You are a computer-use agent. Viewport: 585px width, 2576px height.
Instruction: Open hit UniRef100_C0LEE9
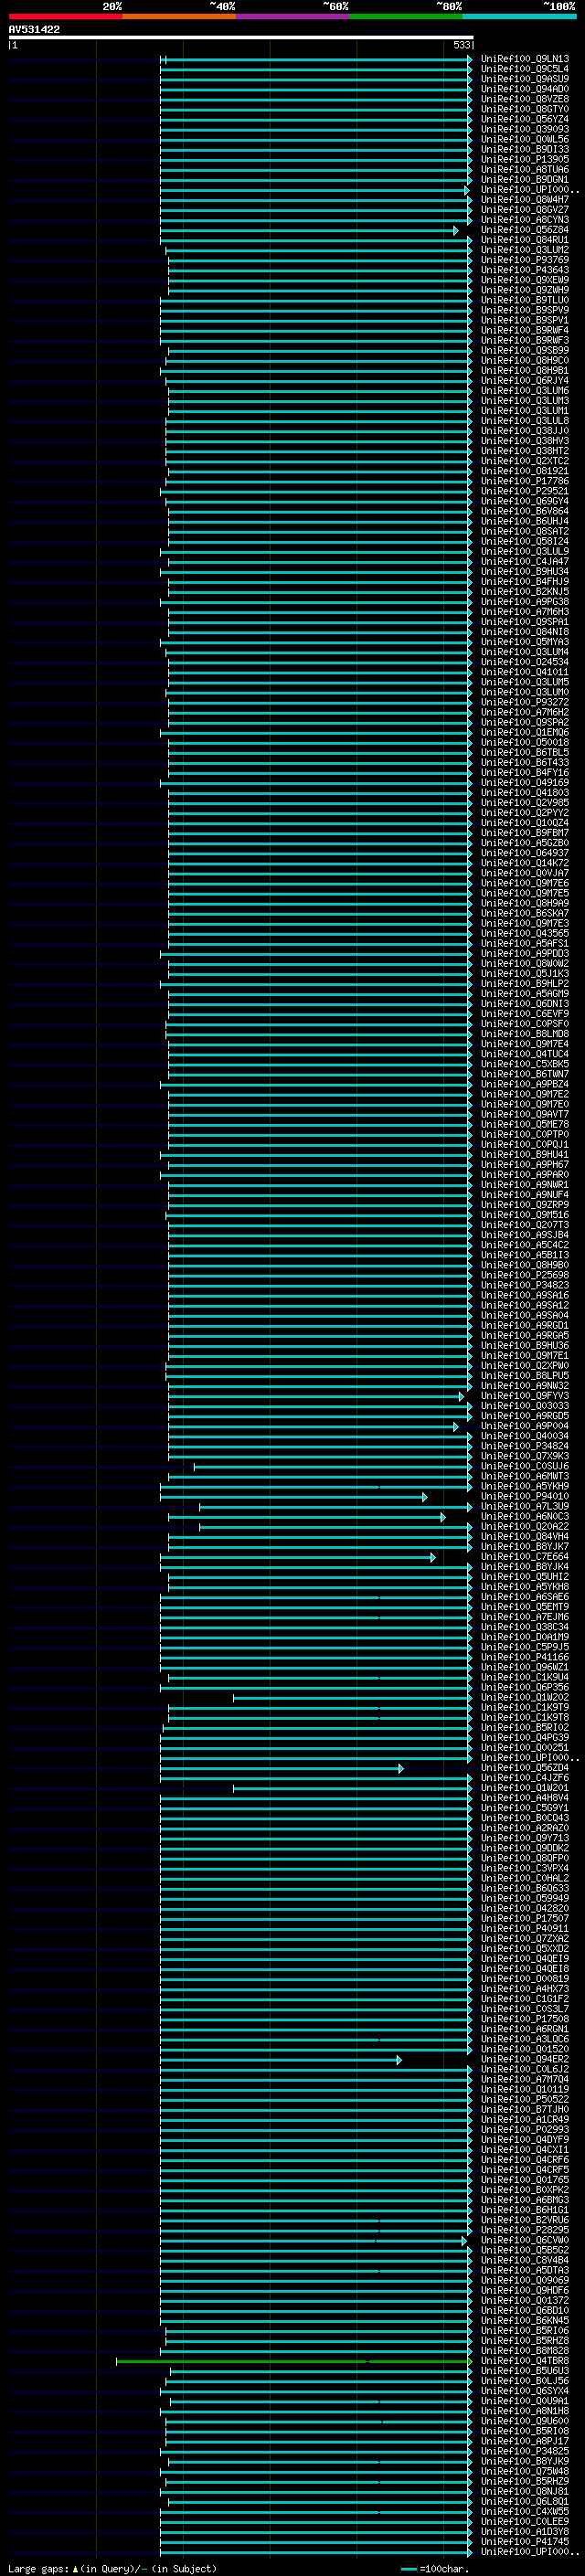tap(525, 2521)
